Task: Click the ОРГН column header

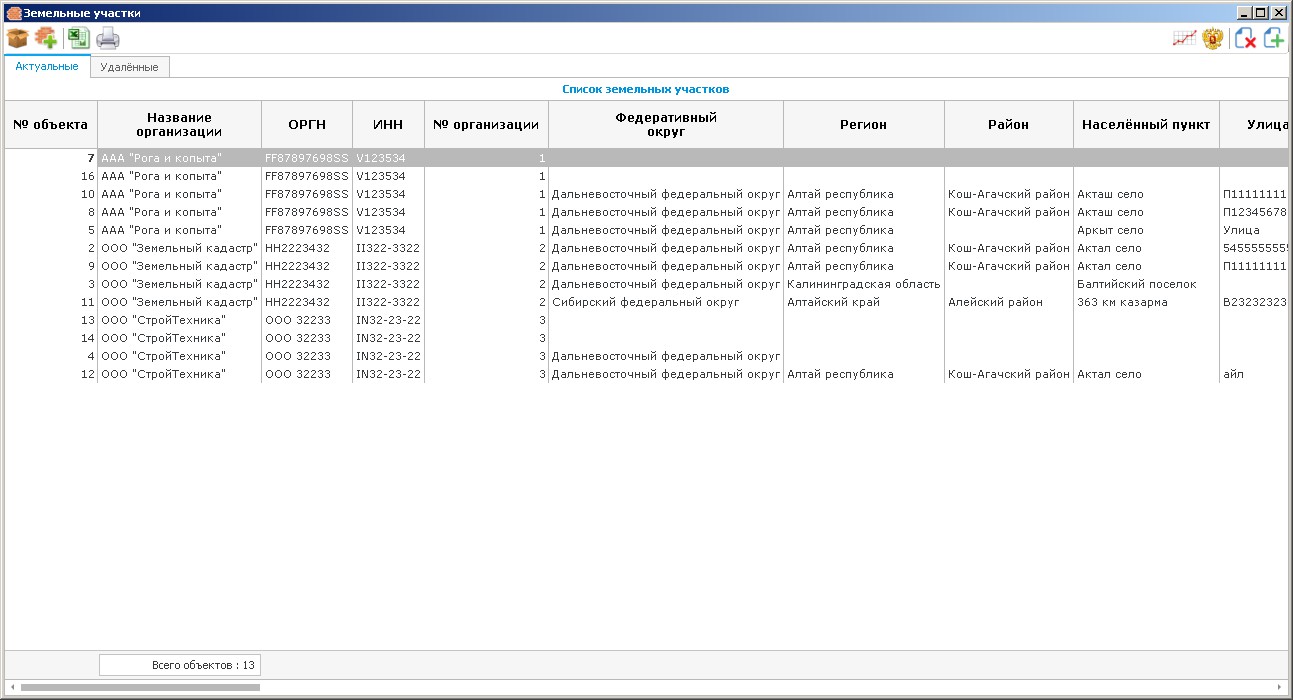Action: 307,125
